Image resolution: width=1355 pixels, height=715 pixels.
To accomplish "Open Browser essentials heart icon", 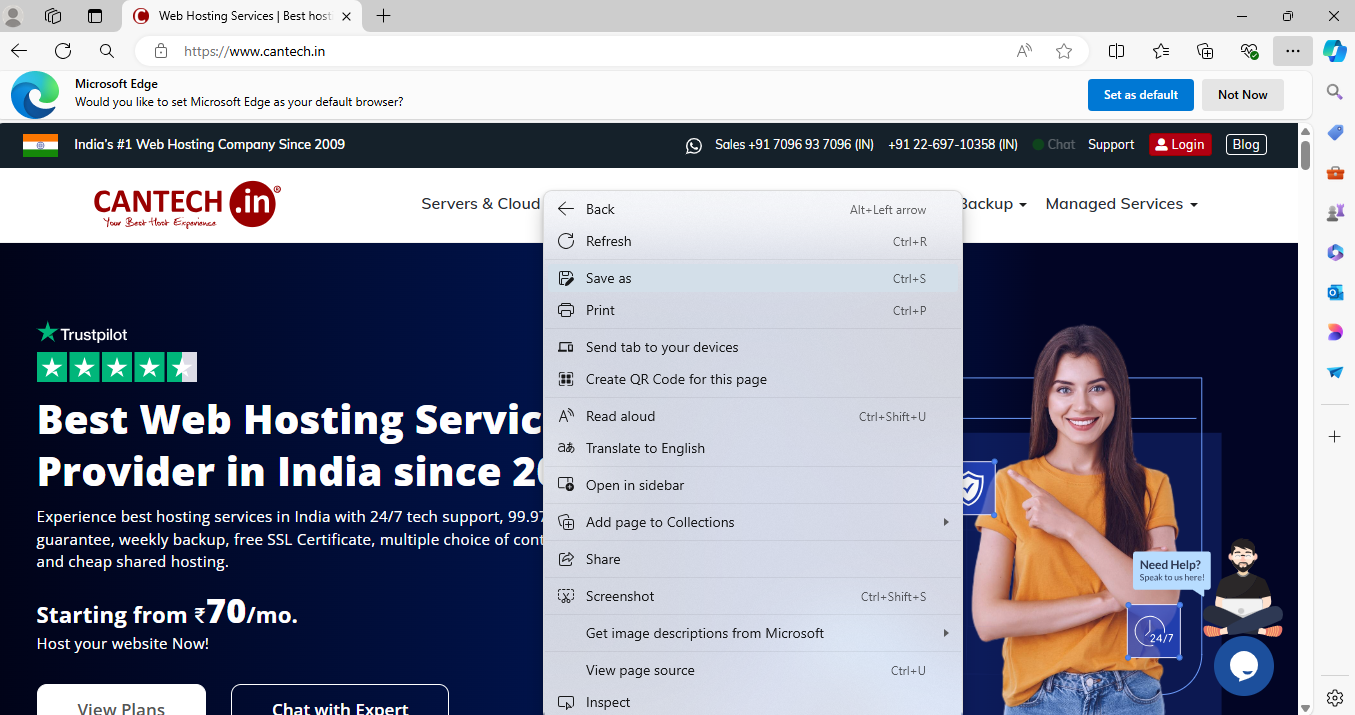I will [1249, 51].
